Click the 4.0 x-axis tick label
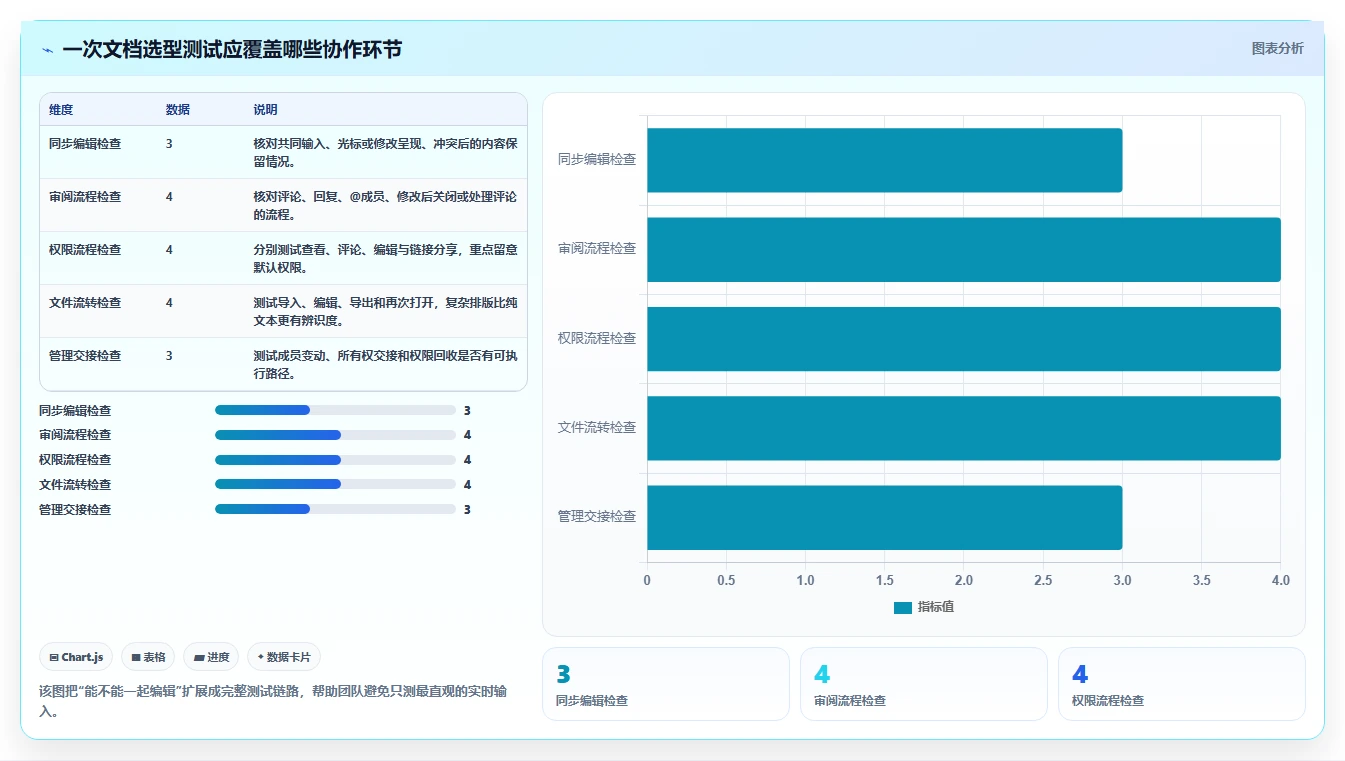This screenshot has width=1345, height=761. click(x=1280, y=581)
